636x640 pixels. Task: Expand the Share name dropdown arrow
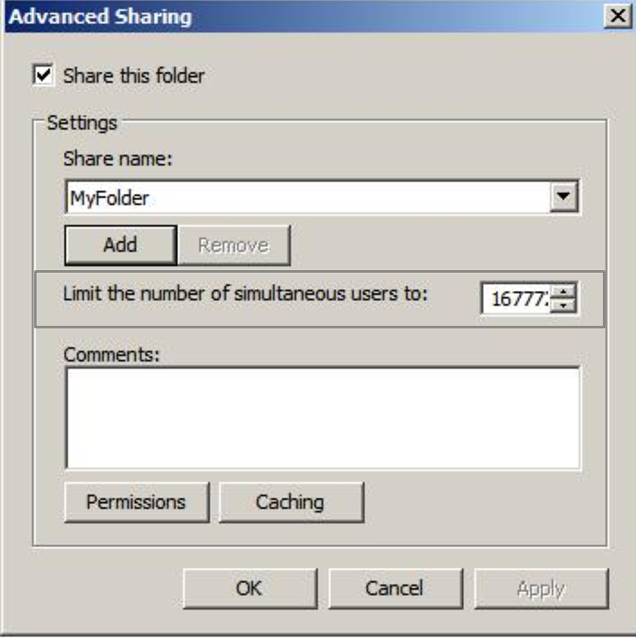click(x=565, y=198)
